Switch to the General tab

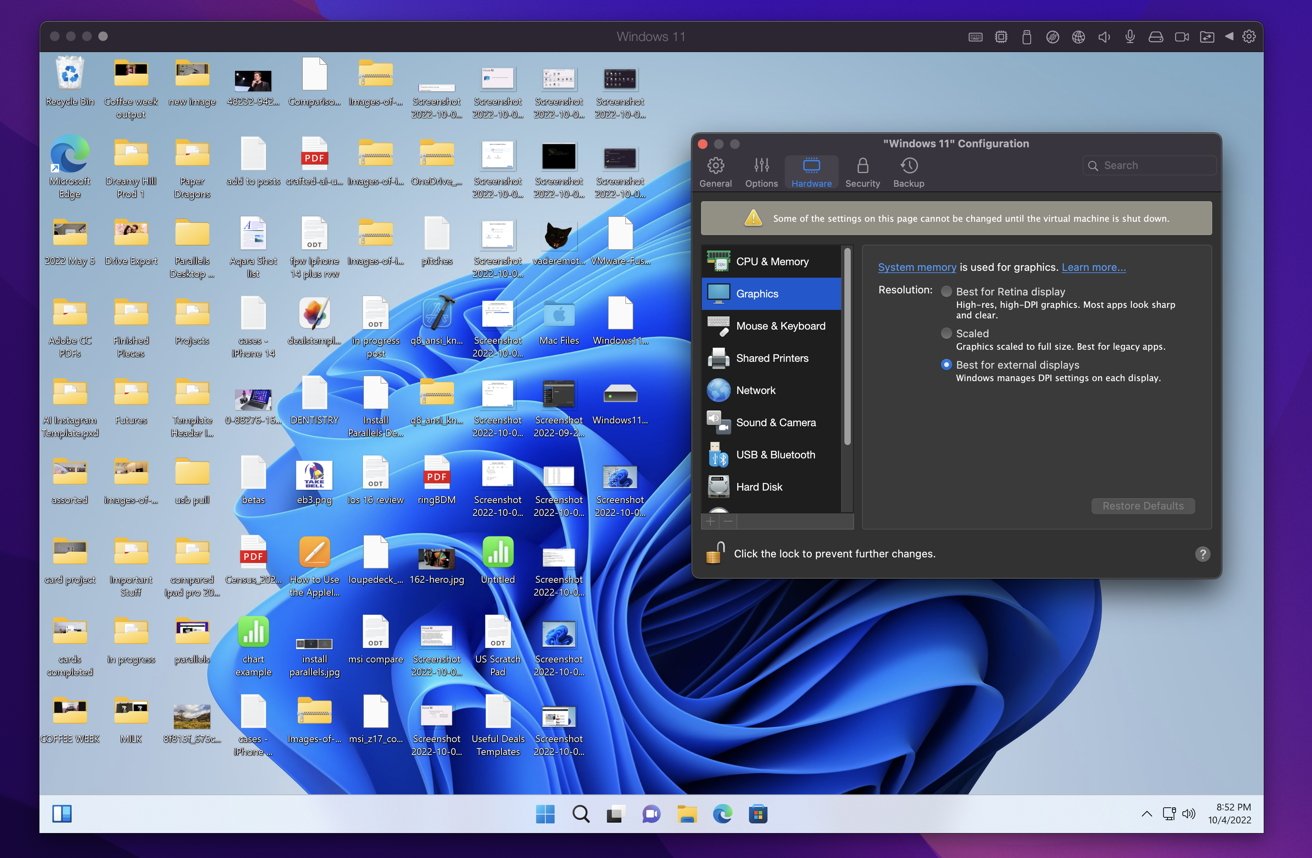(x=715, y=172)
